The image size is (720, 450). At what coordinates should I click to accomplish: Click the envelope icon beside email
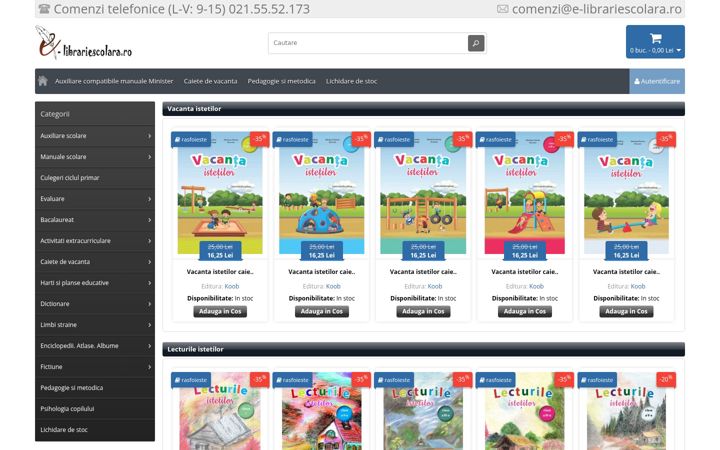click(503, 9)
